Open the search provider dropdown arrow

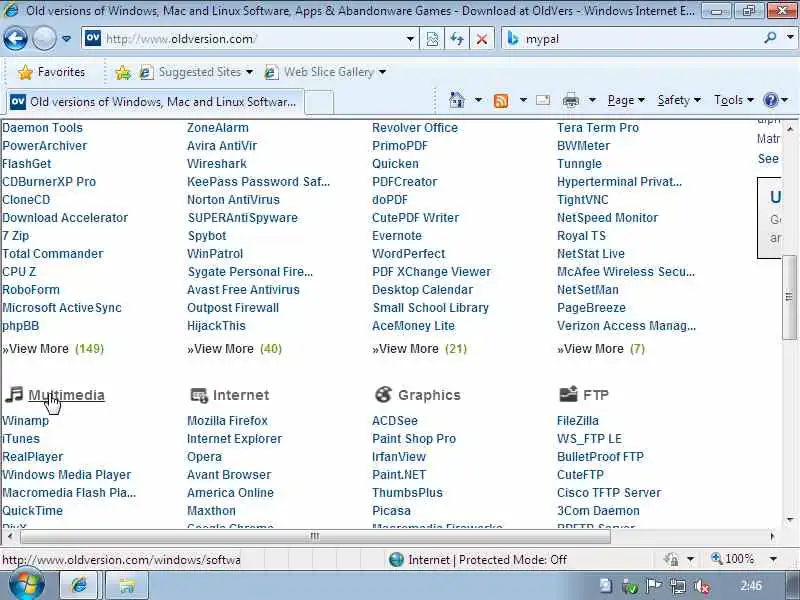coord(790,38)
